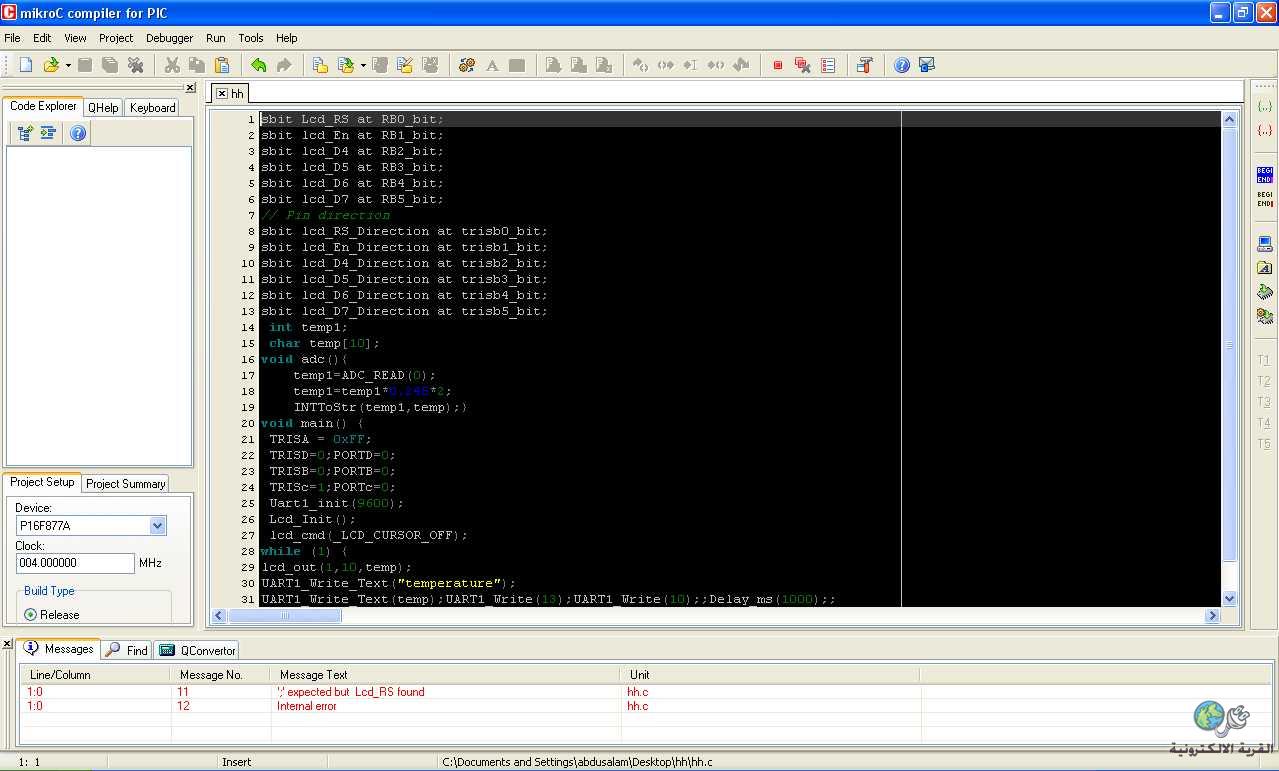Click the Line/Column column header
The width and height of the screenshot is (1279, 771).
tap(95, 675)
